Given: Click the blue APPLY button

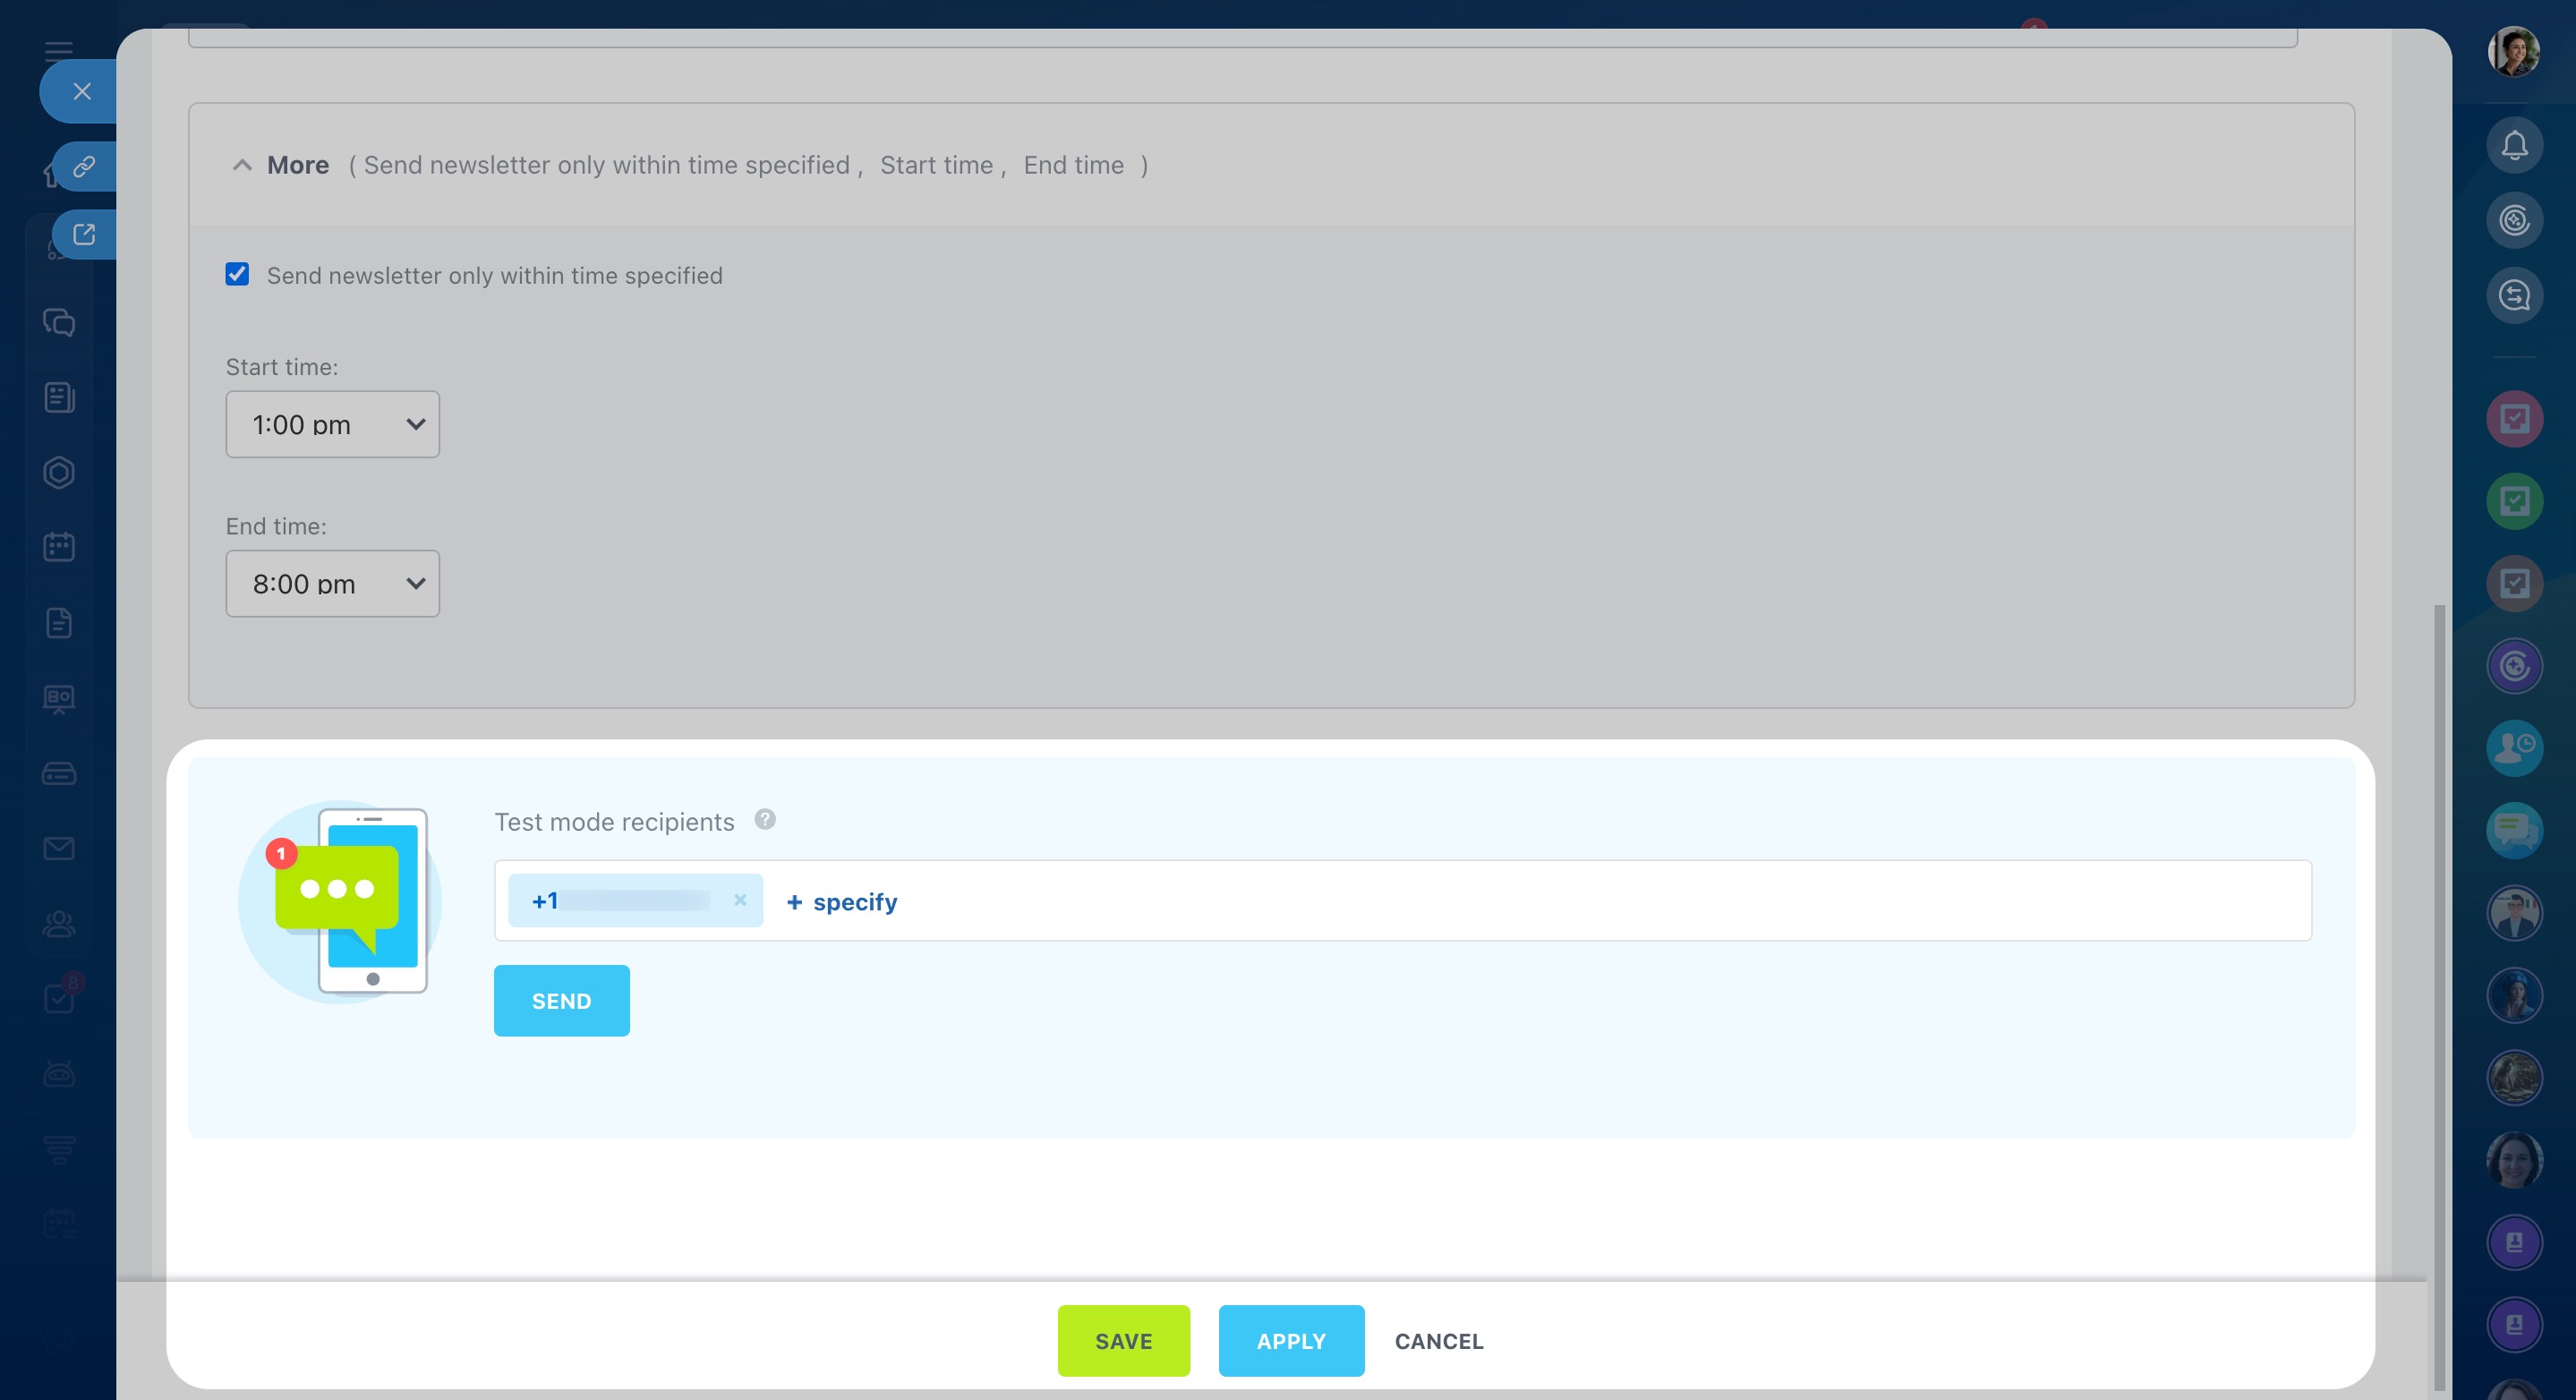Looking at the screenshot, I should (1290, 1340).
